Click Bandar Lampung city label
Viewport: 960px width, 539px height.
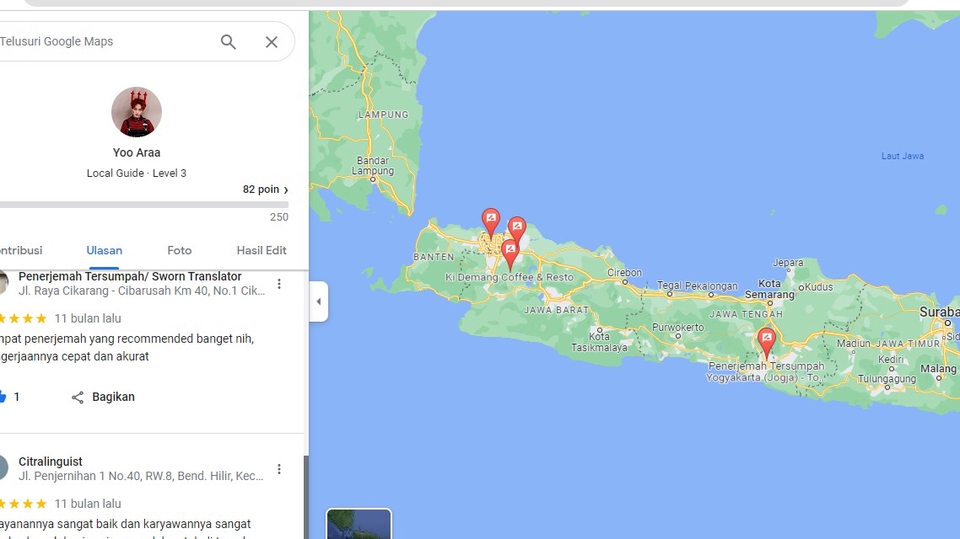[x=372, y=166]
